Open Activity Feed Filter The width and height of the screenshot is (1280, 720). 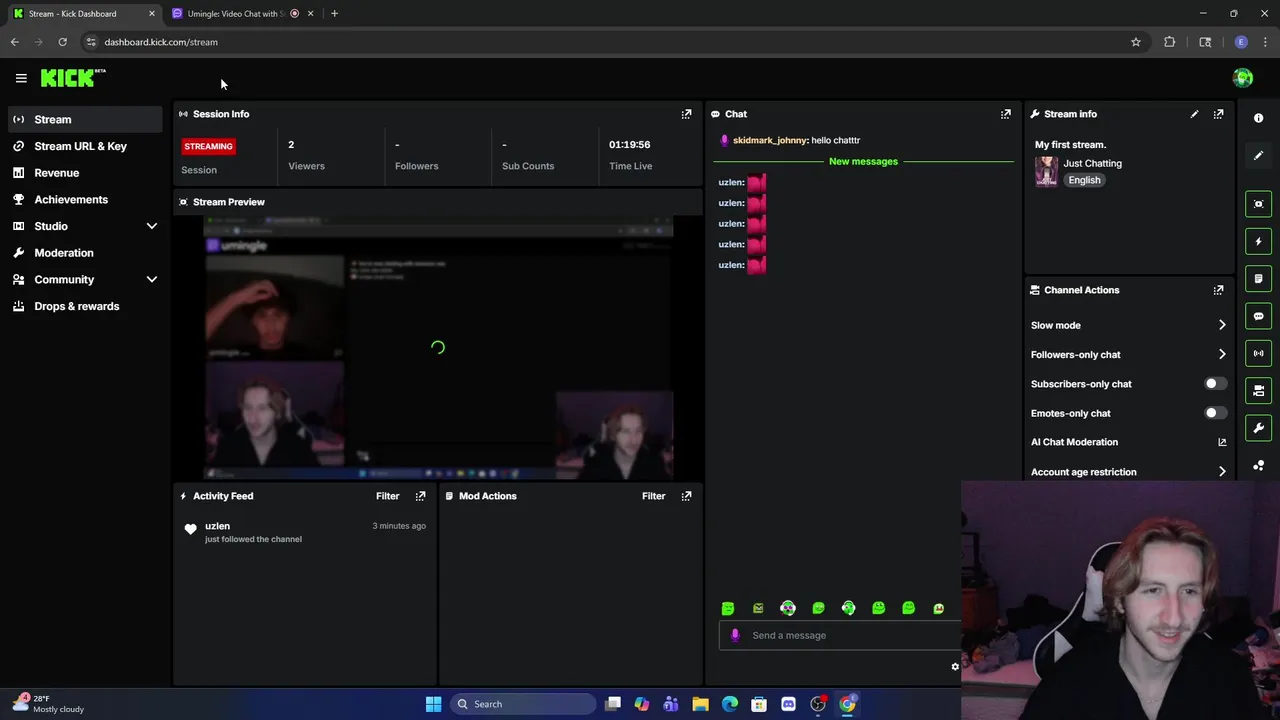coord(387,496)
